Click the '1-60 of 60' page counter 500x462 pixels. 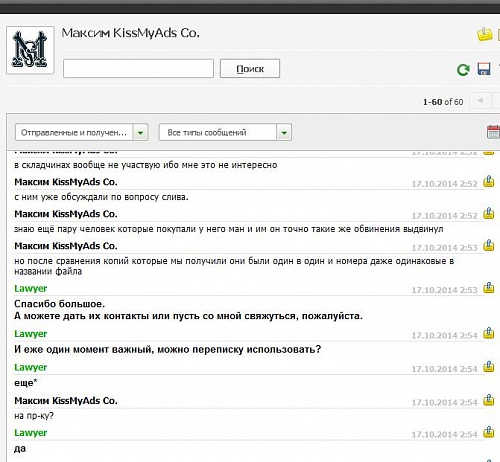(443, 102)
